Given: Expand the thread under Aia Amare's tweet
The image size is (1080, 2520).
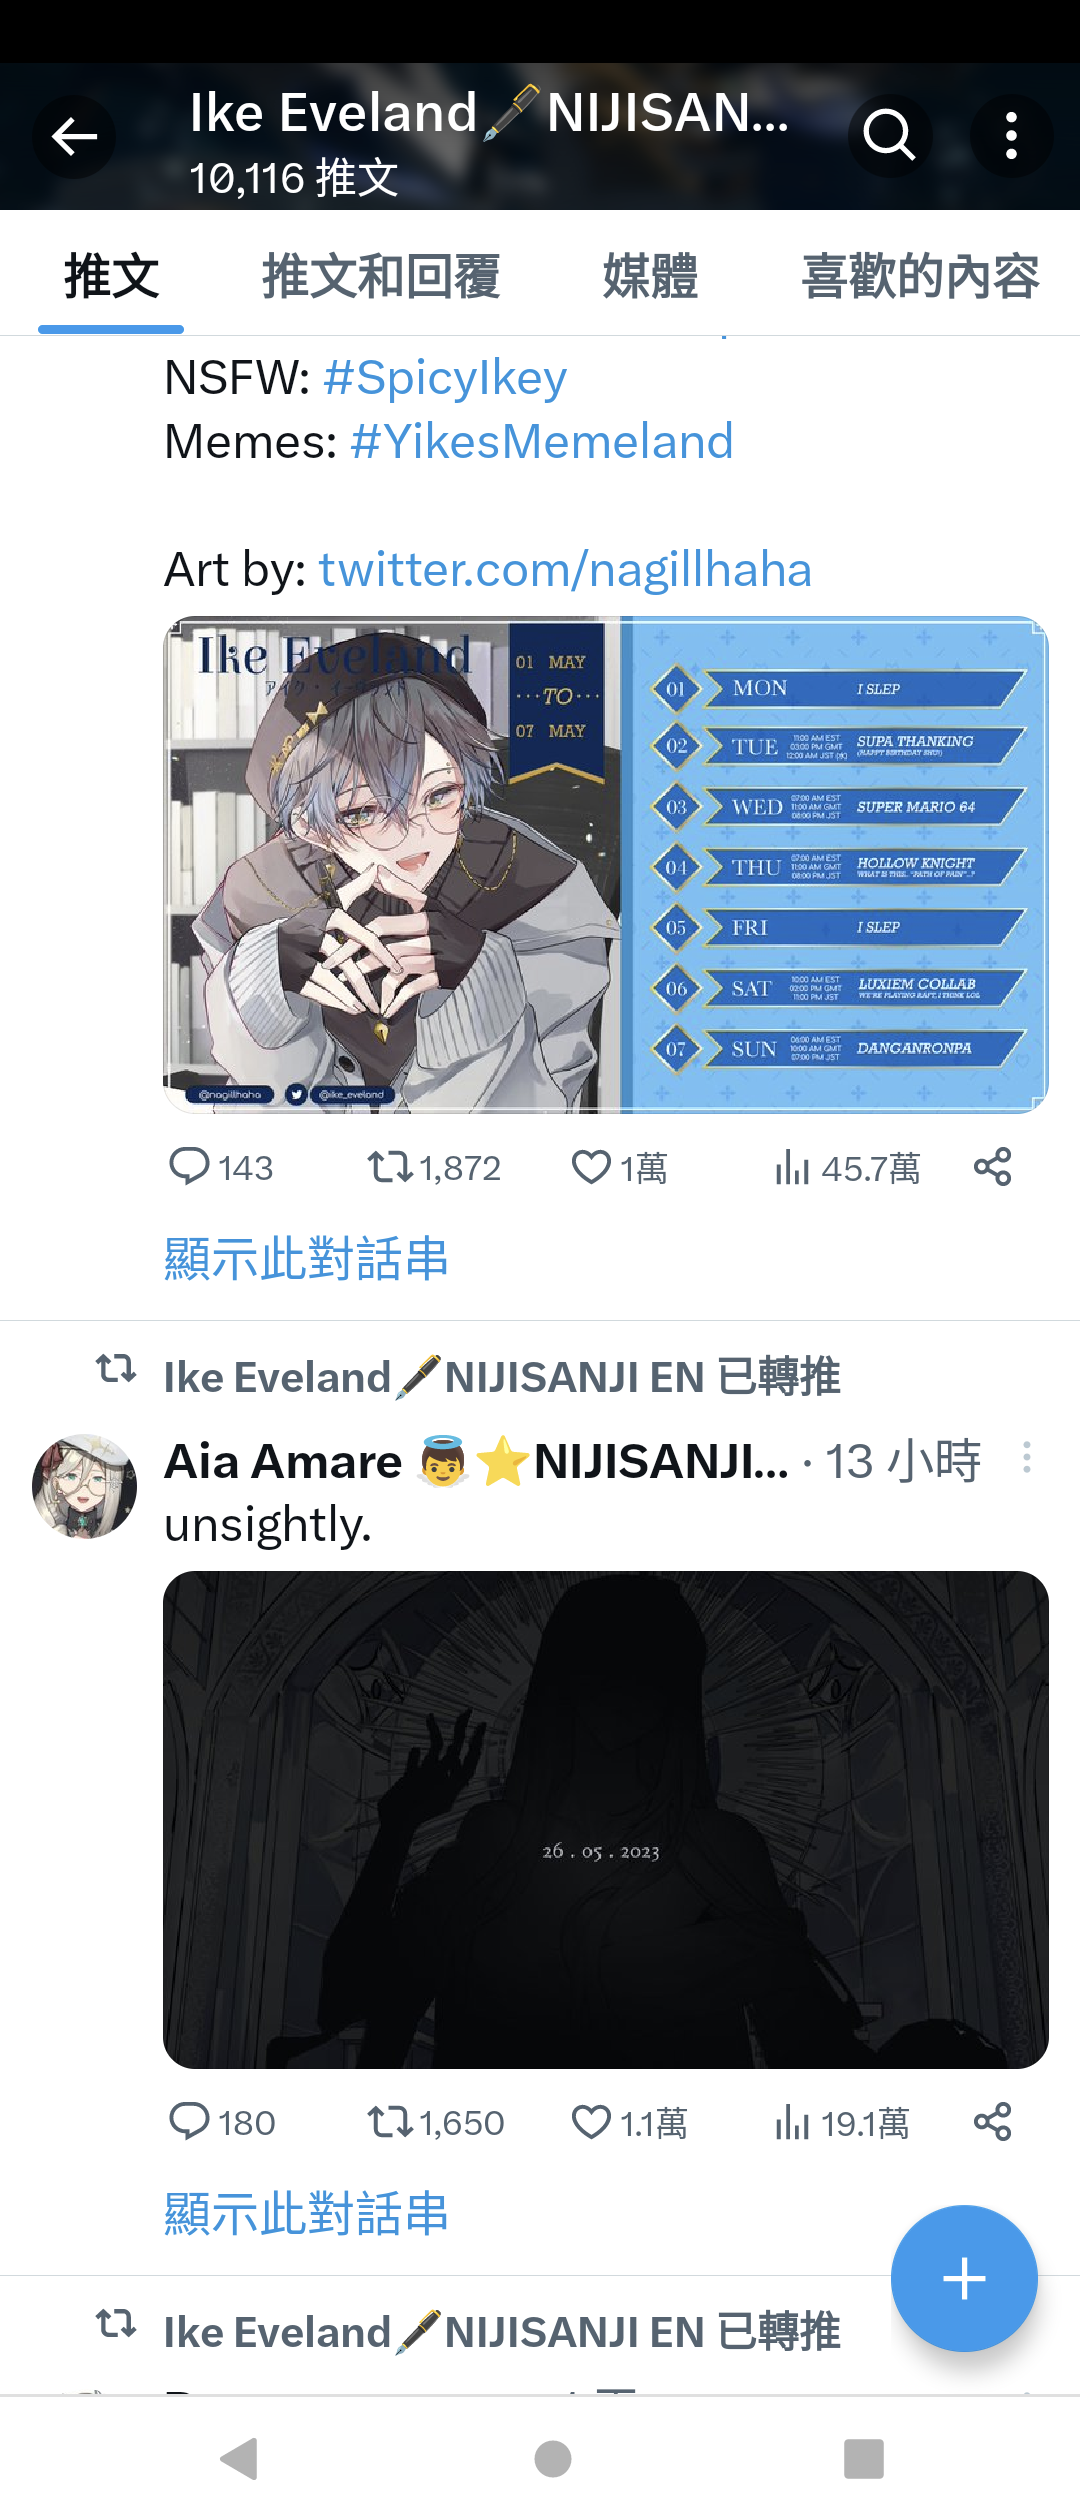Looking at the screenshot, I should pyautogui.click(x=306, y=2213).
